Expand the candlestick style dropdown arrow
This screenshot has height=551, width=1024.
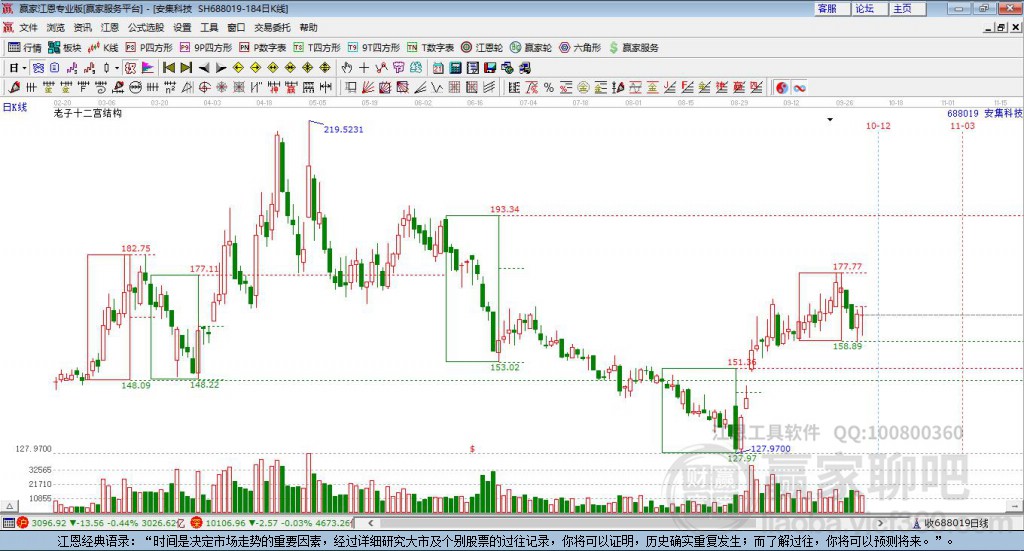tap(117, 68)
